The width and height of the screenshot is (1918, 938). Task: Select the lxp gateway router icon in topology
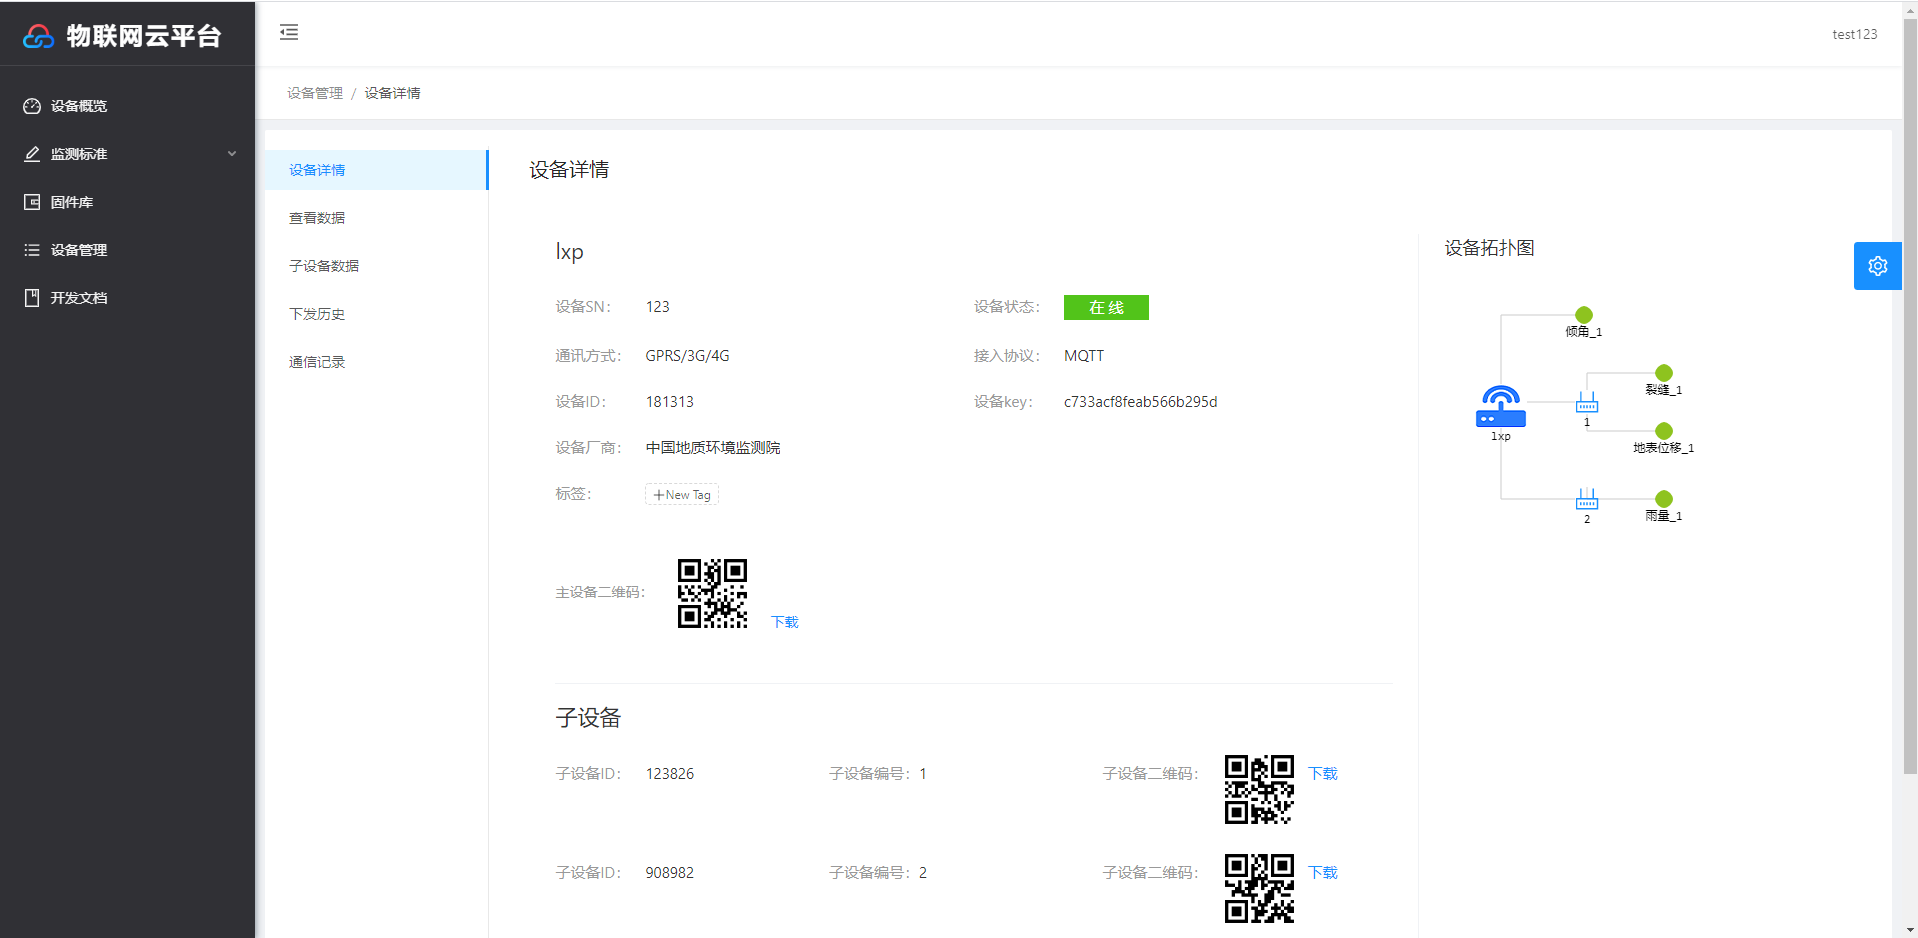[1500, 406]
